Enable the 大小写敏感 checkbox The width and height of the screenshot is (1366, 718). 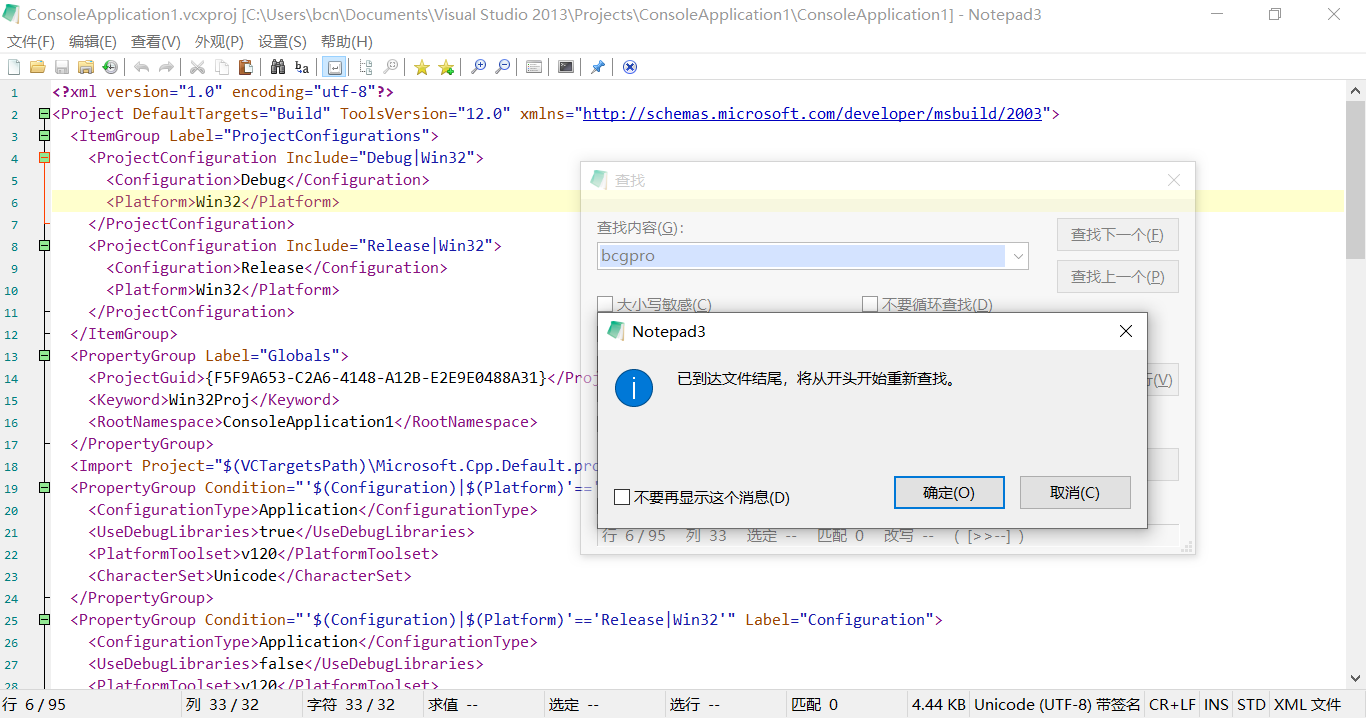[x=605, y=303]
